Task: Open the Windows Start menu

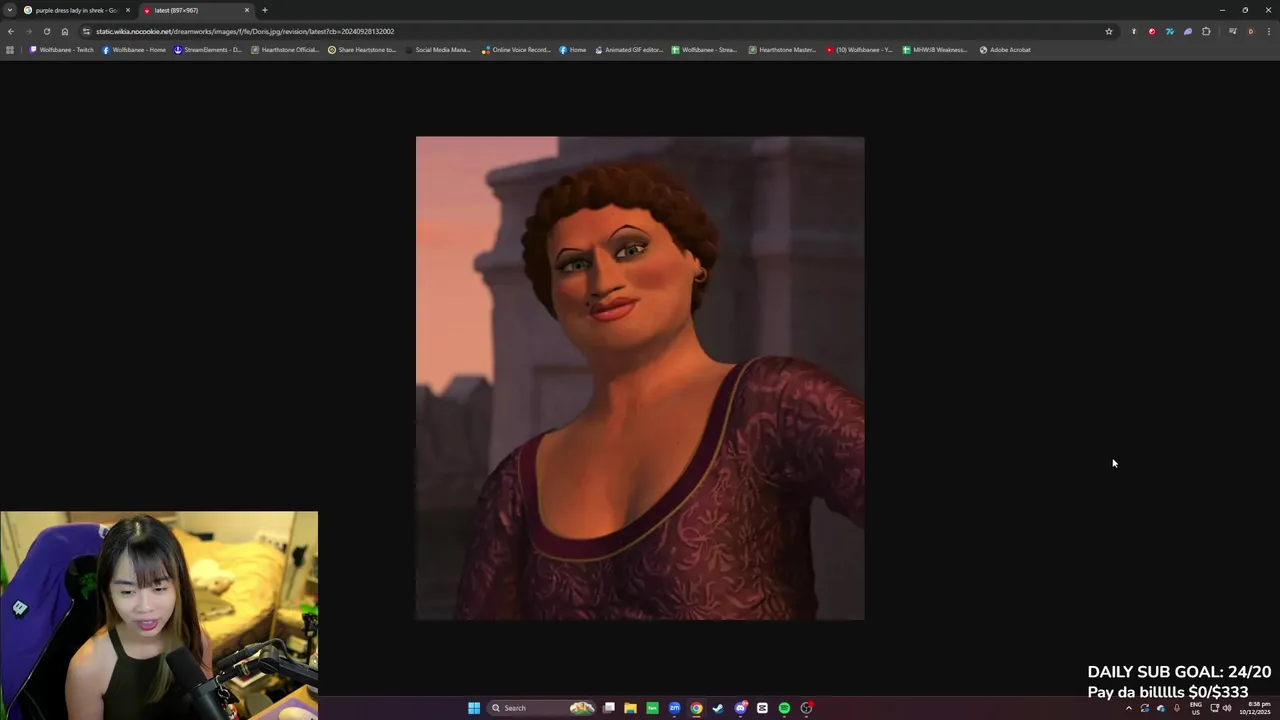Action: click(474, 708)
